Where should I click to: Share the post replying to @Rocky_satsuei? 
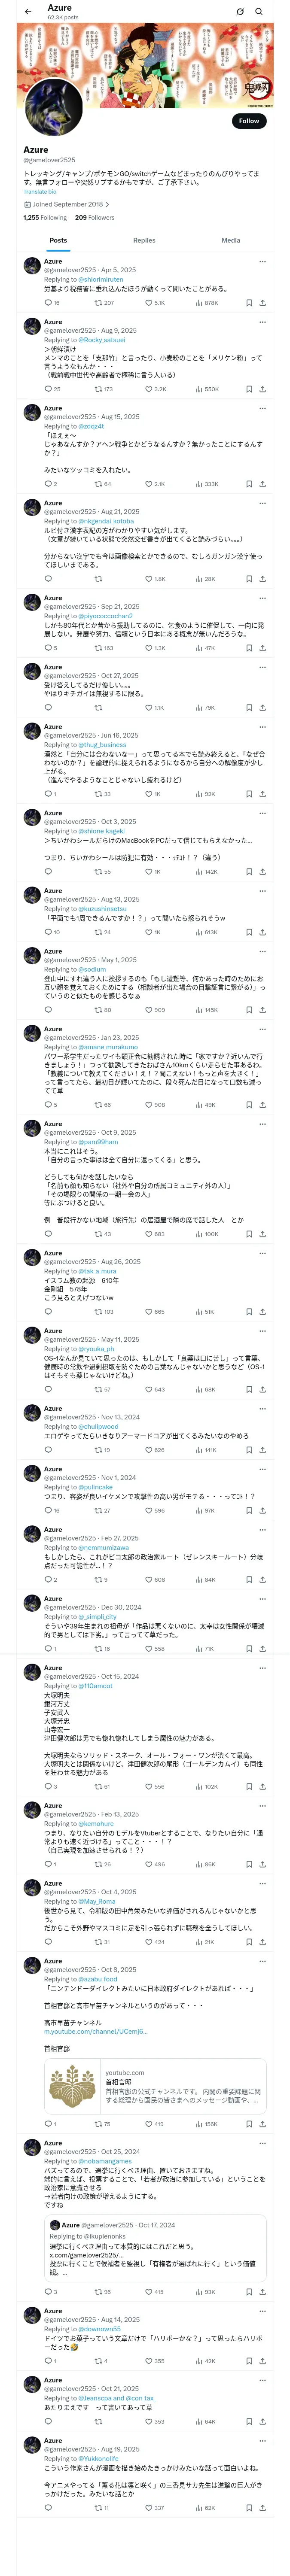click(263, 389)
